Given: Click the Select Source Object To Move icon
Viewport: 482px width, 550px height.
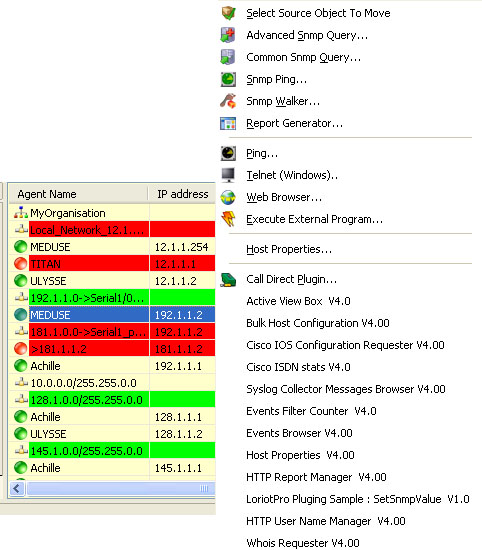Looking at the screenshot, I should click(x=228, y=13).
